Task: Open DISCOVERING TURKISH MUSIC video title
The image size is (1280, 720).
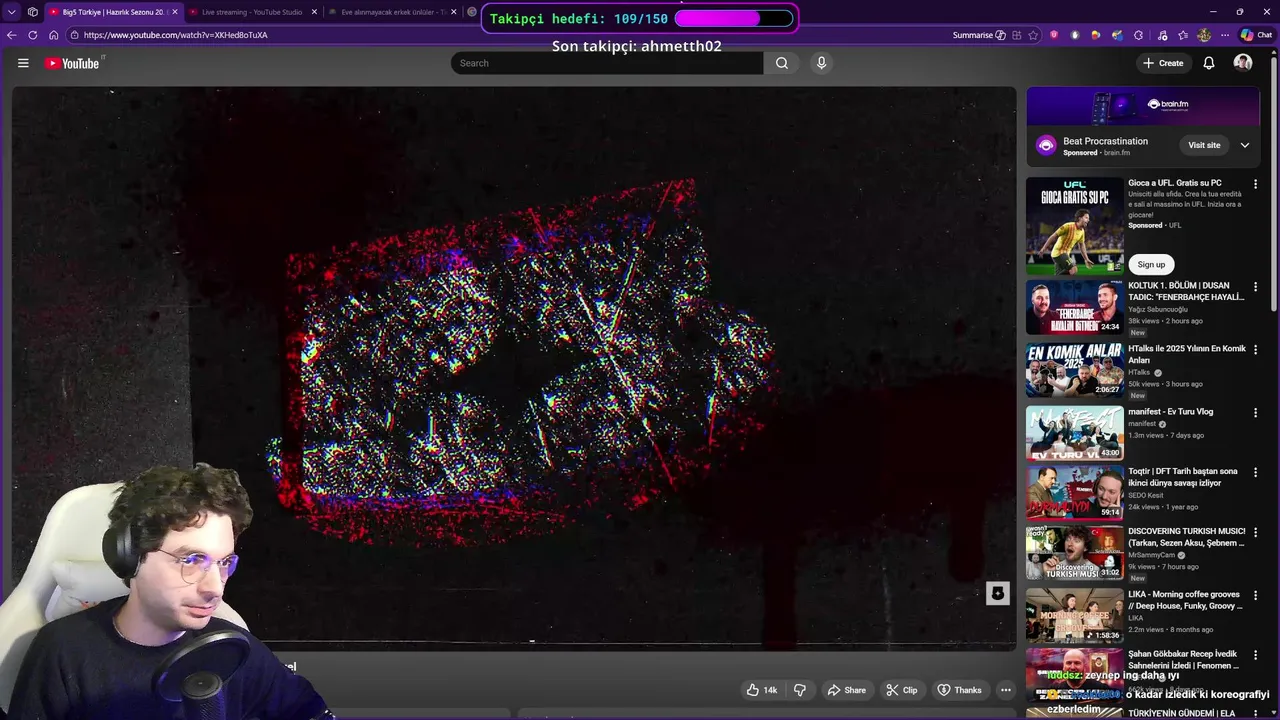Action: pos(1187,537)
